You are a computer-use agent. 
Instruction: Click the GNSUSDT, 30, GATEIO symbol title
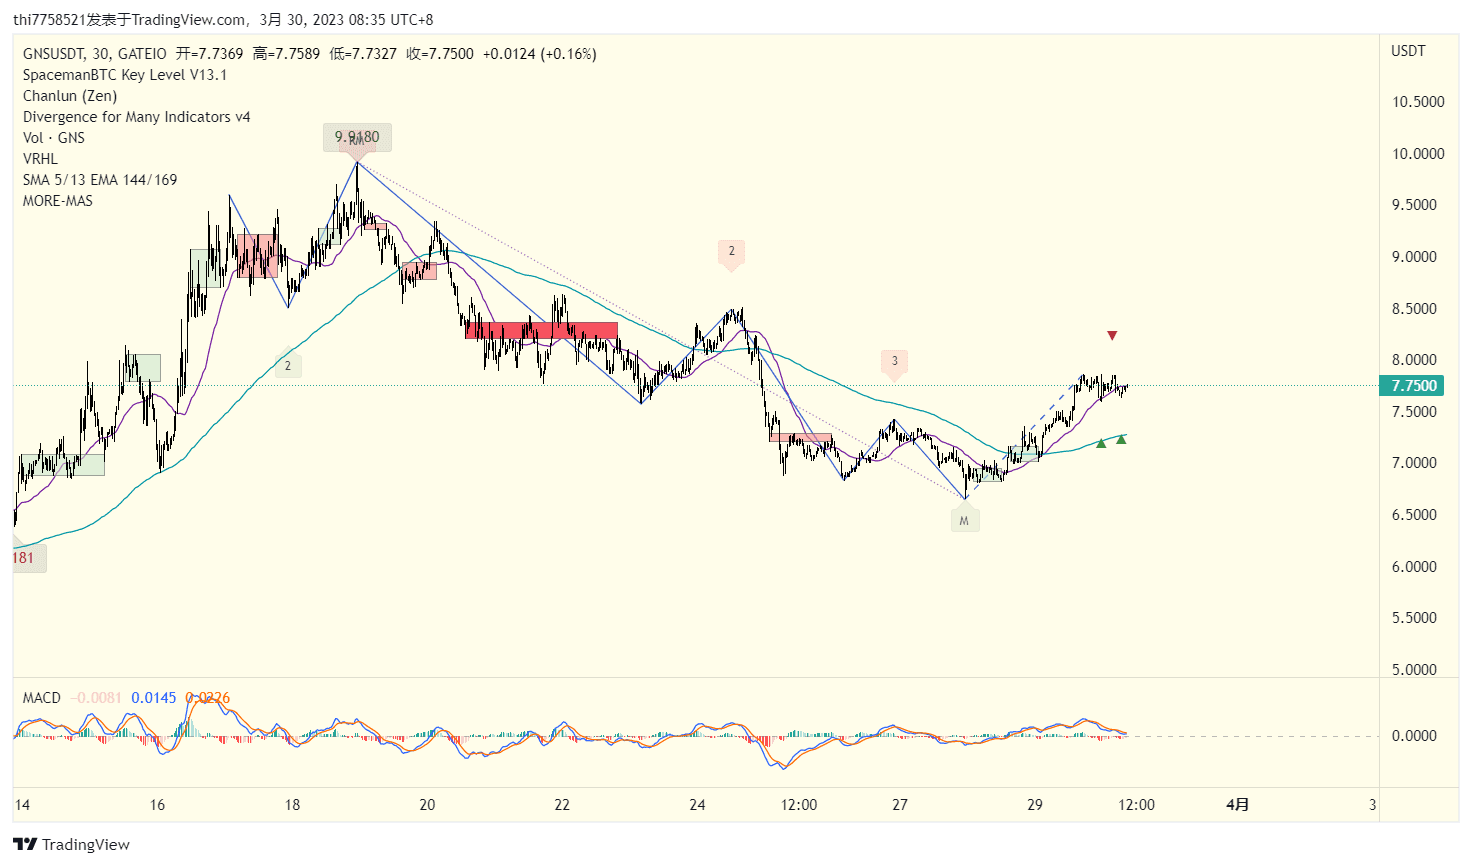(x=95, y=54)
